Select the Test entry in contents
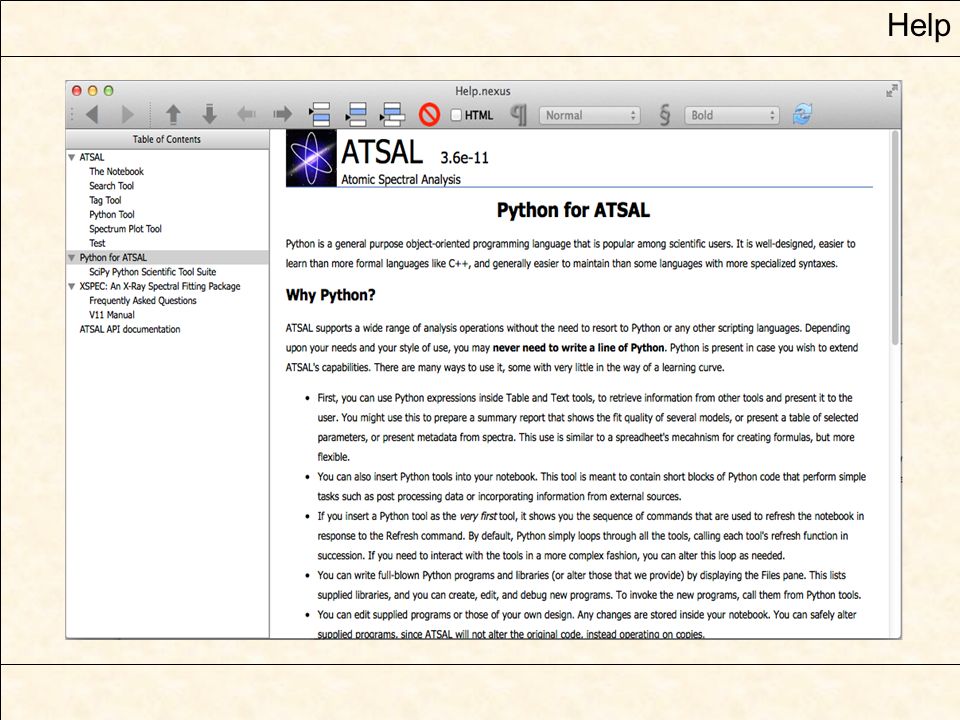The width and height of the screenshot is (960, 720). click(97, 243)
